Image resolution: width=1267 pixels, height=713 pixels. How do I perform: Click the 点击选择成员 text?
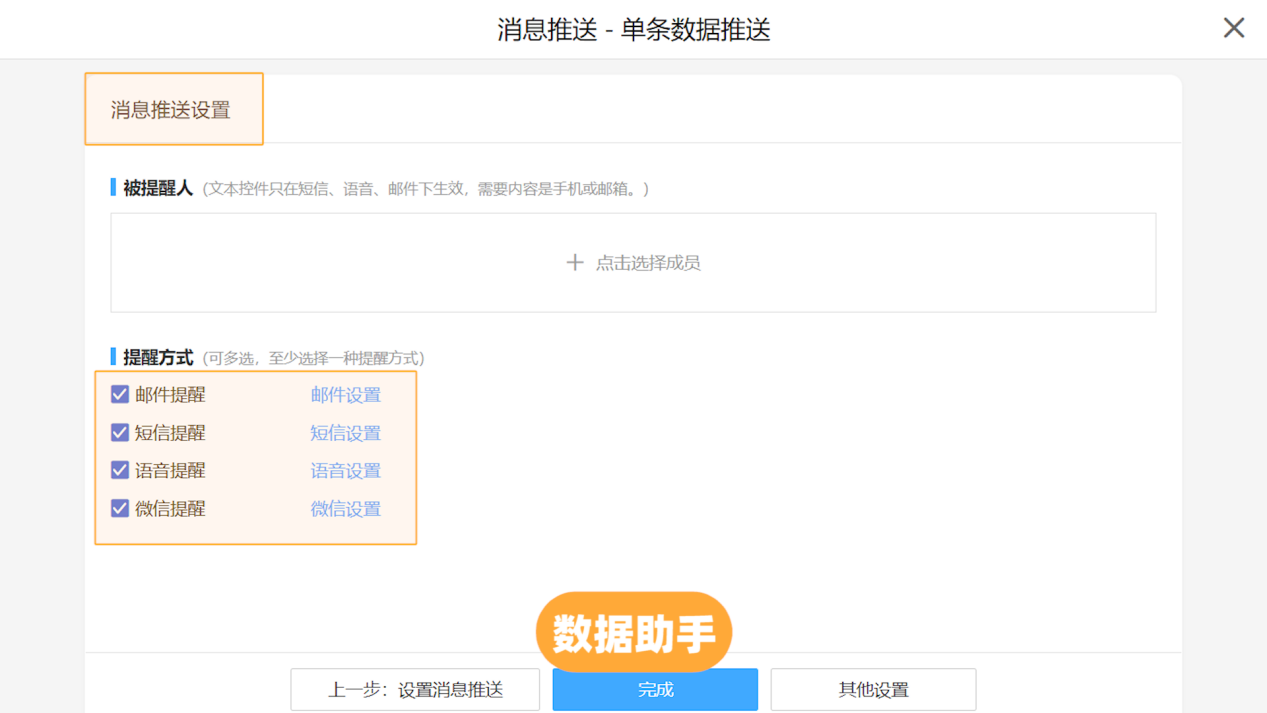click(647, 263)
